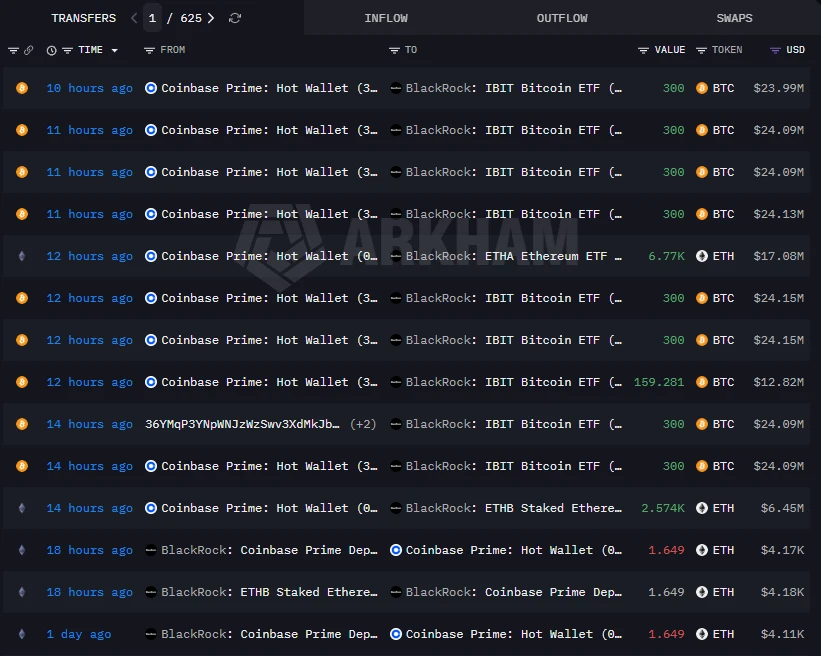Click Coinbase logo on $17.08M row sender
The image size is (821, 656).
point(151,256)
